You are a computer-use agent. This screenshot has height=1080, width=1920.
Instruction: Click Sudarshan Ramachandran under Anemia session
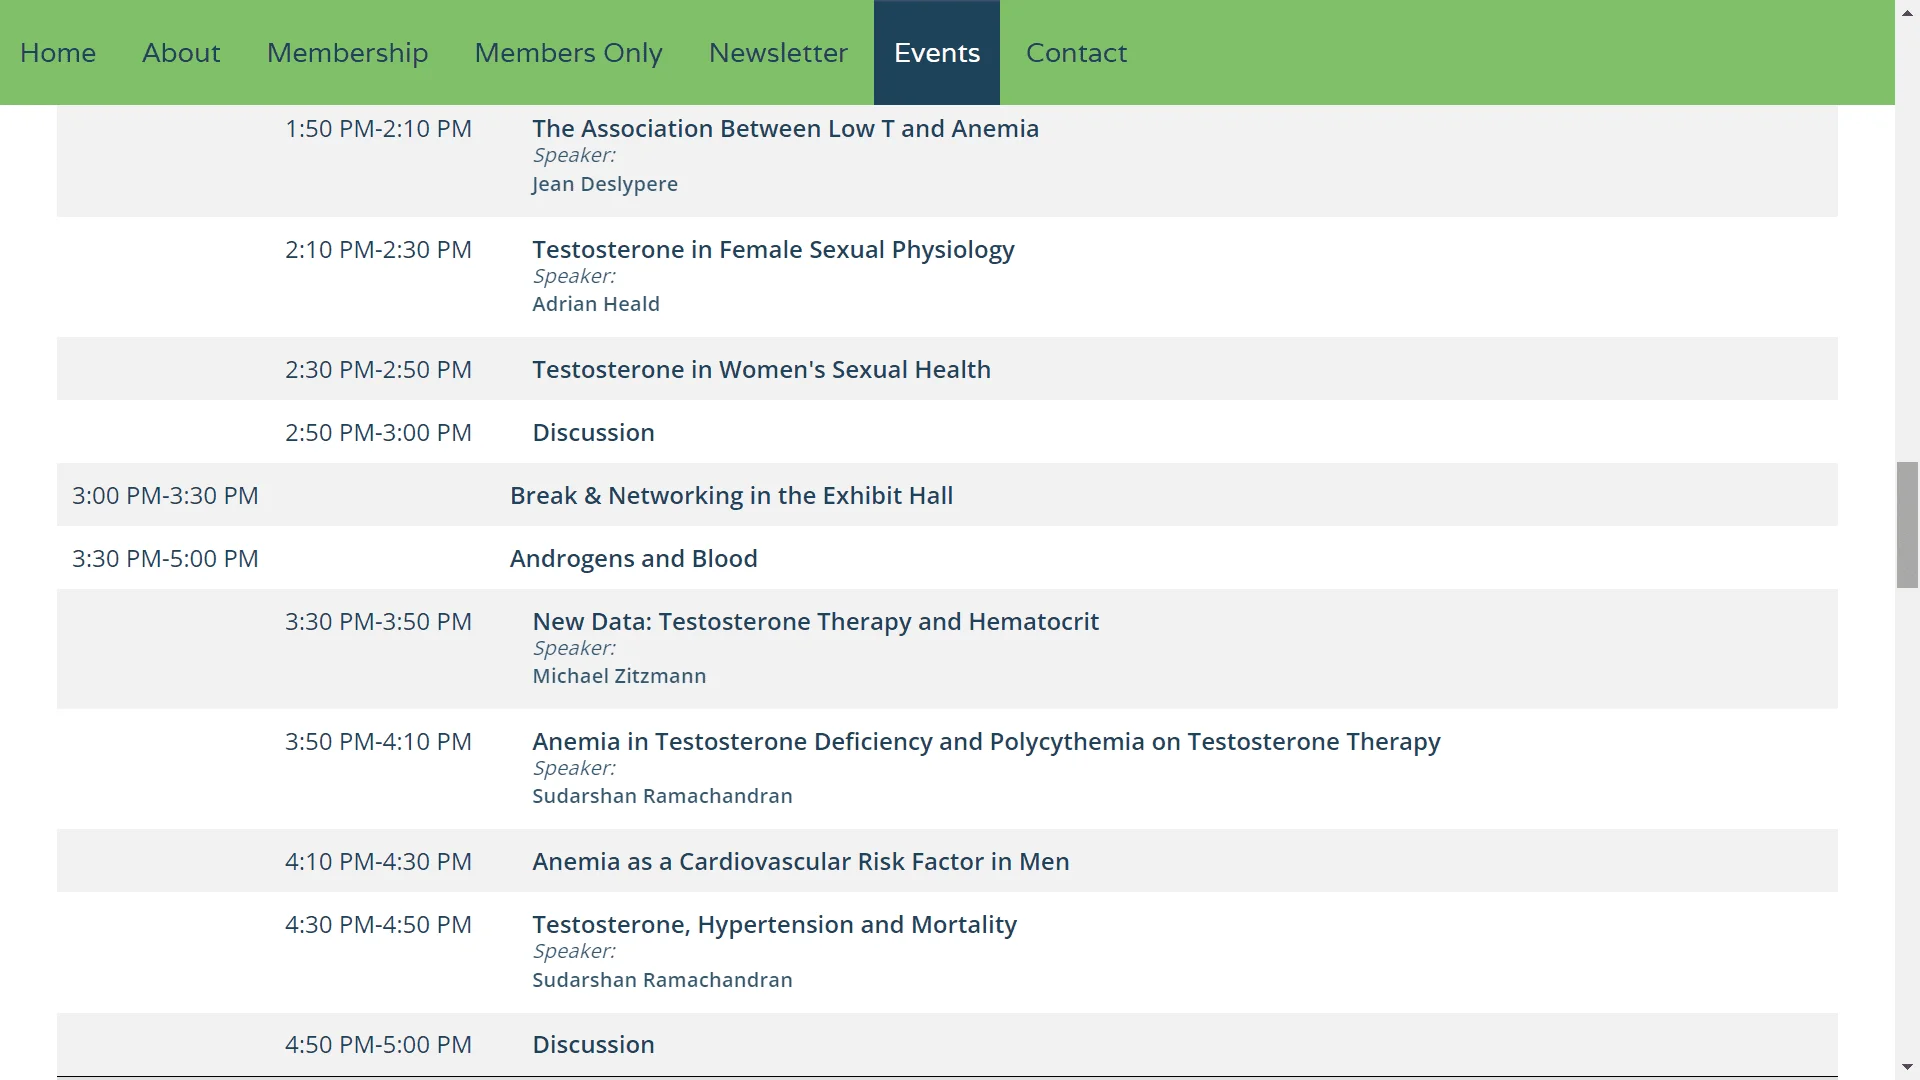662,796
